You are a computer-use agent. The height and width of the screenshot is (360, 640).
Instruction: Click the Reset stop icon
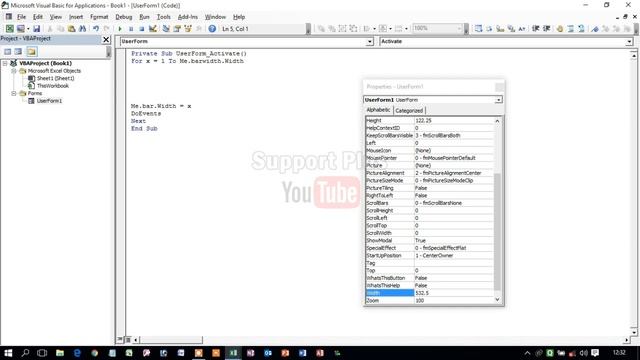point(142,29)
